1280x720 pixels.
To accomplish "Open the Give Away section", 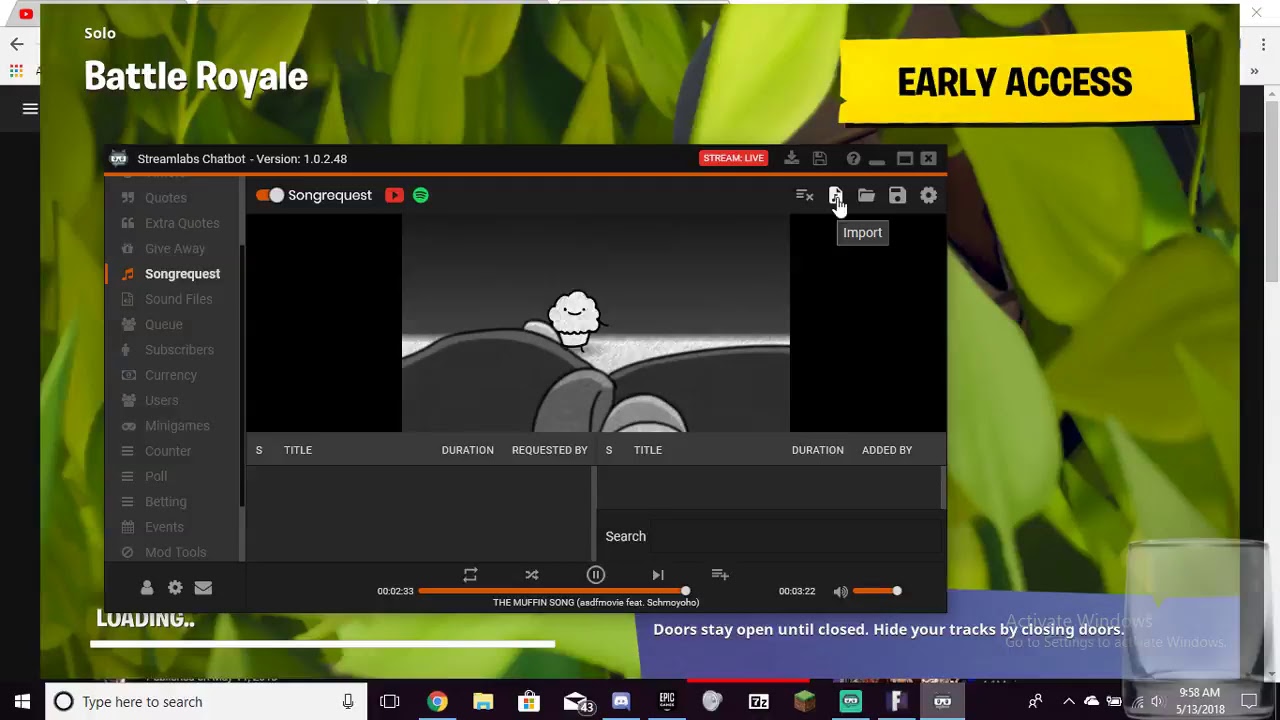I will tap(175, 248).
